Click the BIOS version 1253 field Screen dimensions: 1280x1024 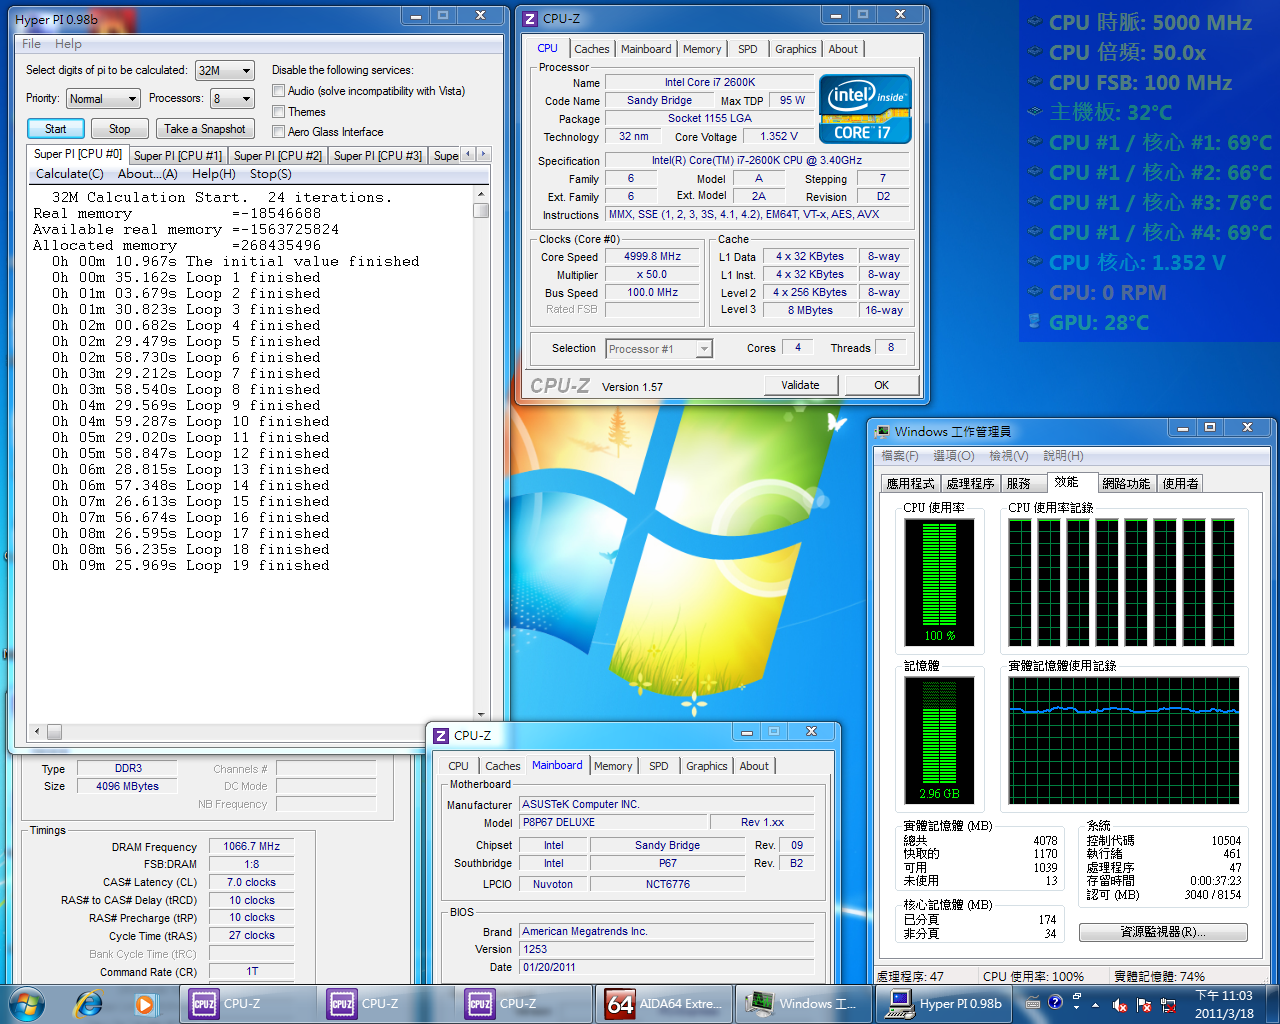(x=667, y=949)
